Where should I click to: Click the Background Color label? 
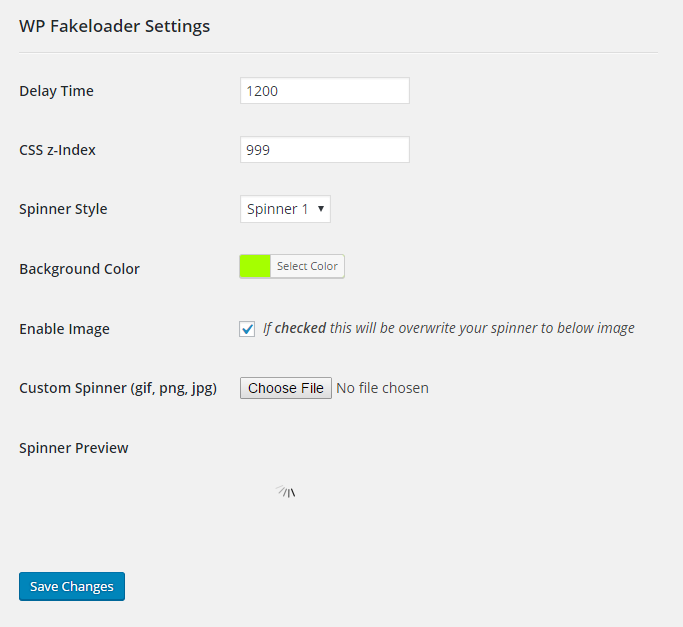point(79,269)
